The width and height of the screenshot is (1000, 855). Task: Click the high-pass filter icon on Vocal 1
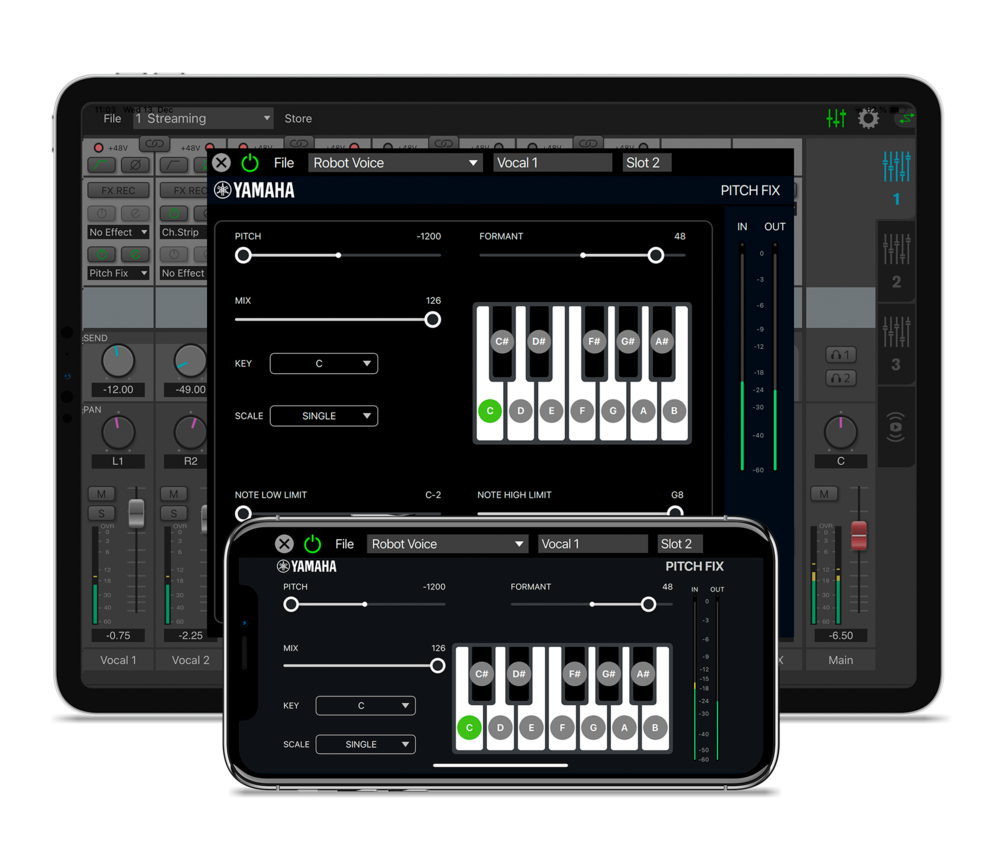point(102,165)
